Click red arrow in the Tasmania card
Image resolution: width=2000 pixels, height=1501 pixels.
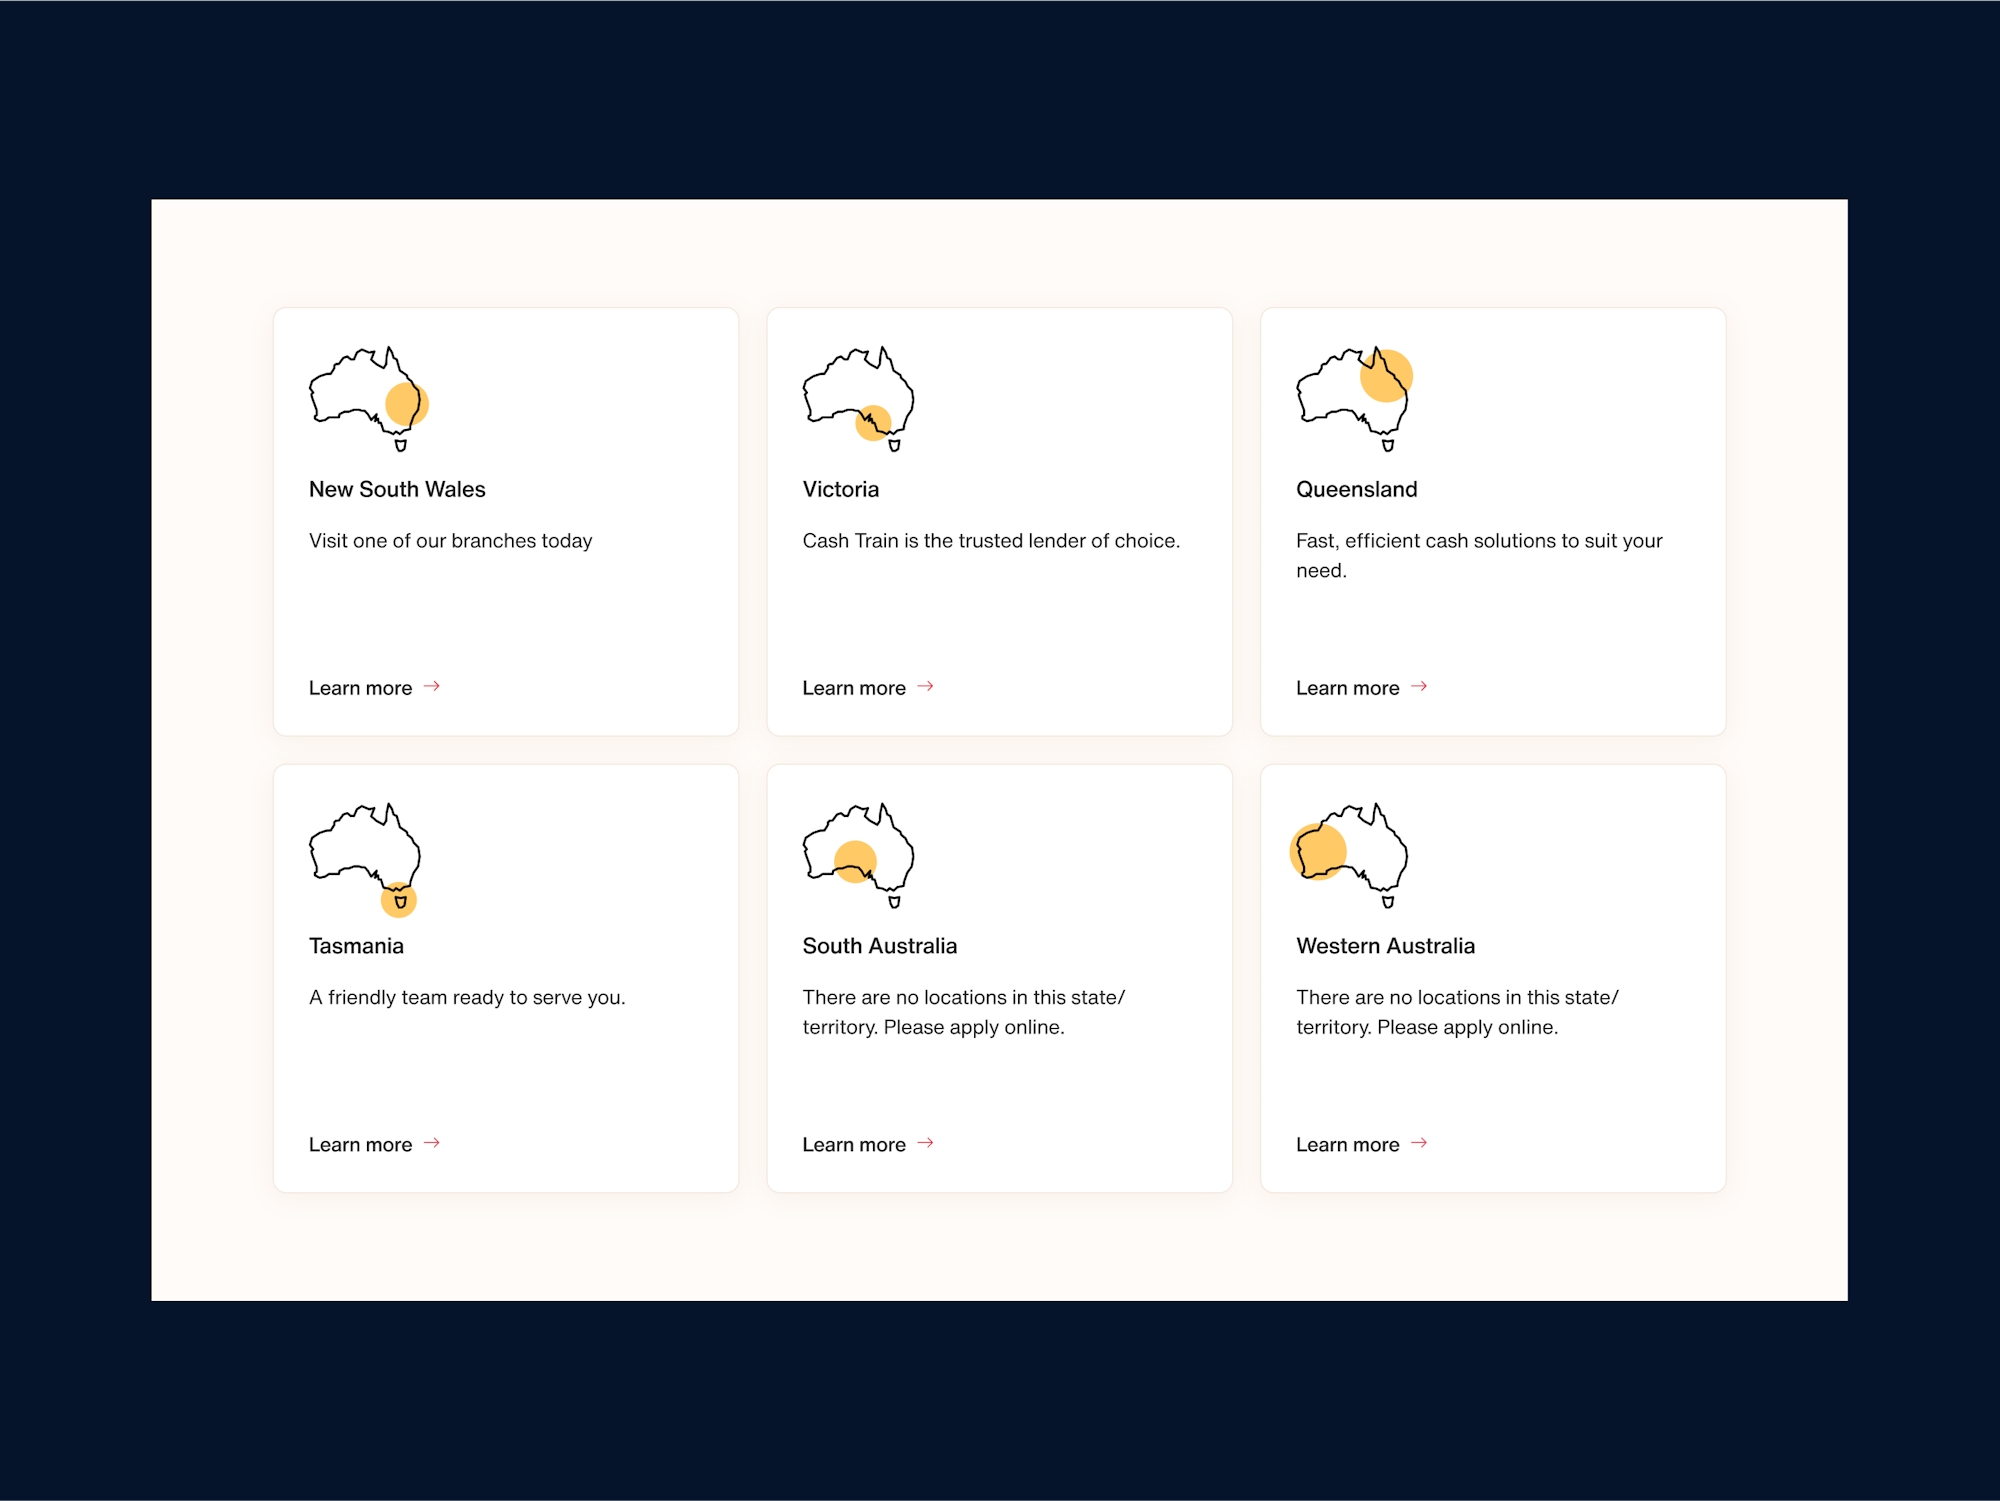[432, 1143]
